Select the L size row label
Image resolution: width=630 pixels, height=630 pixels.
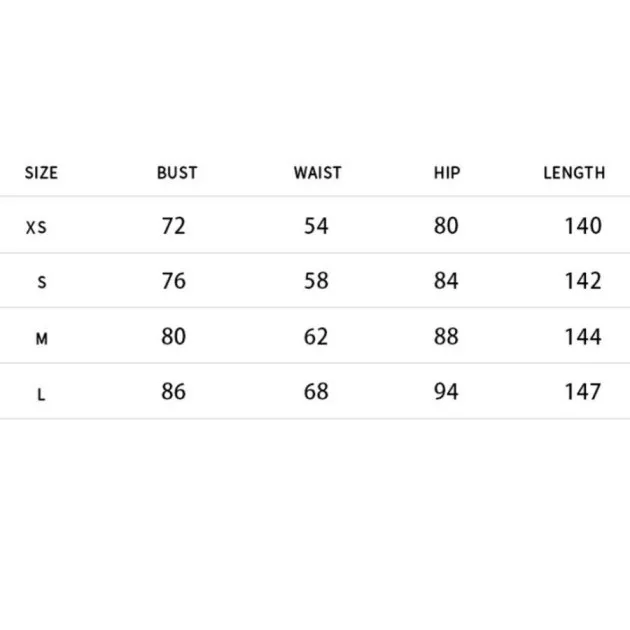(x=41, y=395)
